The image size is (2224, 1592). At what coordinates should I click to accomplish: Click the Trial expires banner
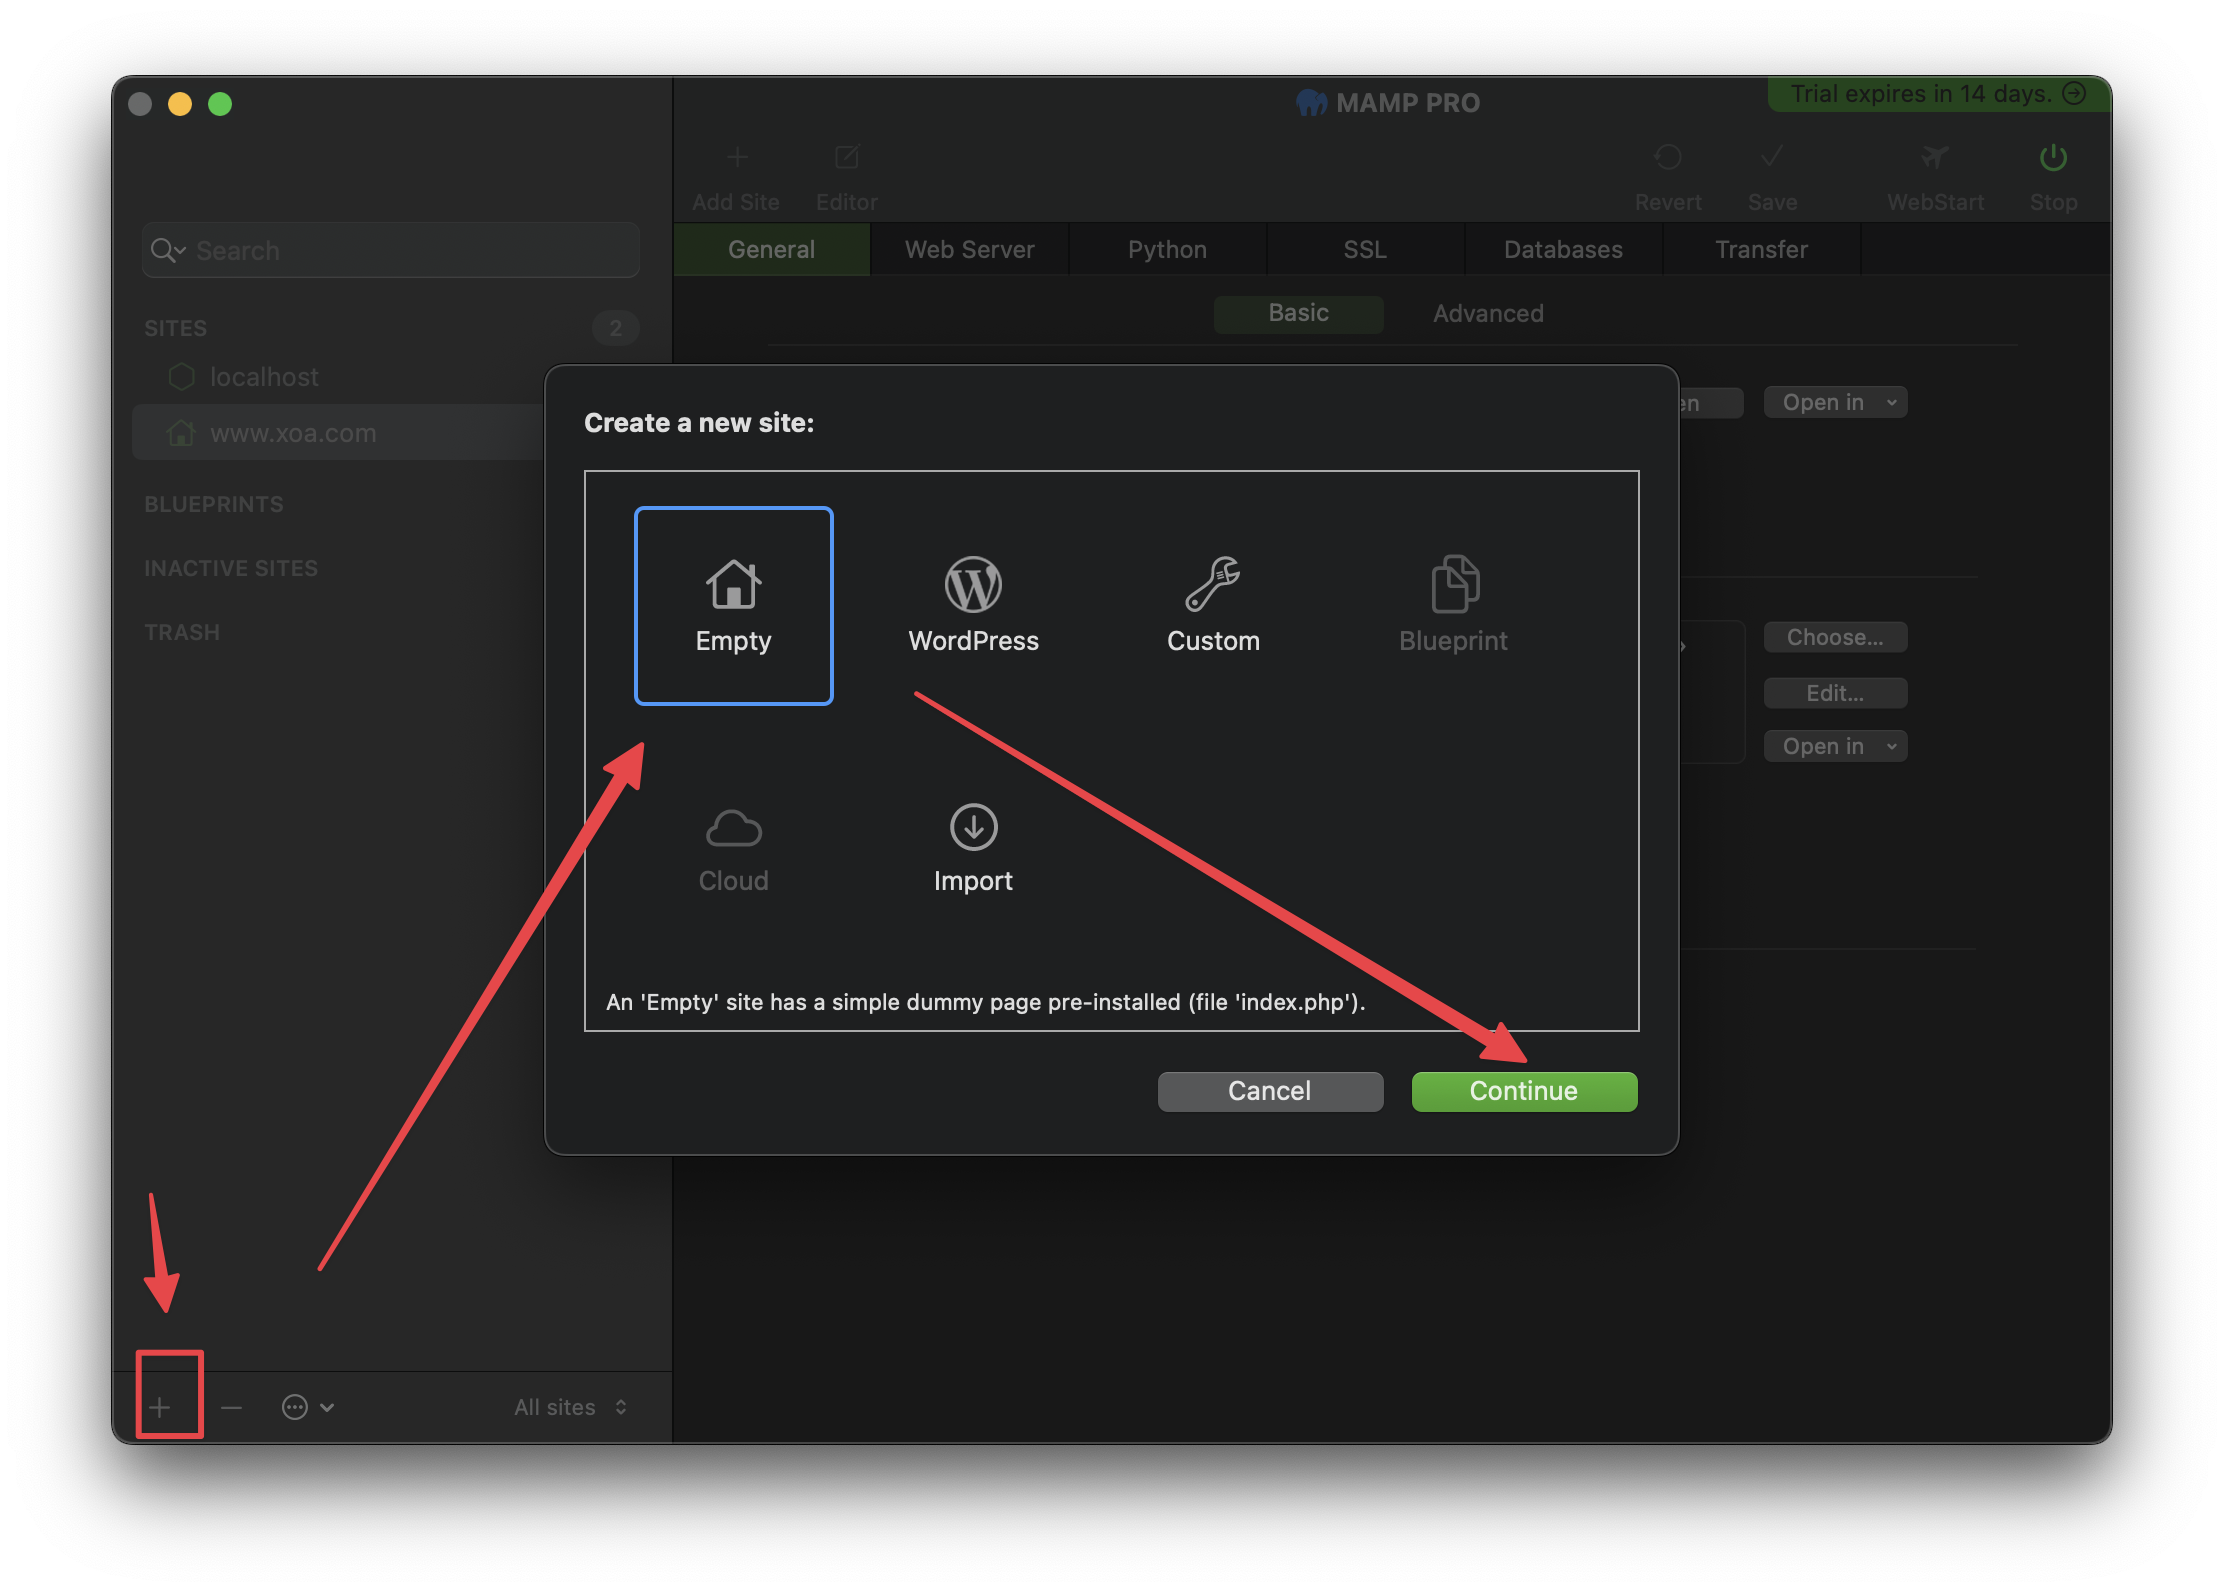[x=1938, y=94]
